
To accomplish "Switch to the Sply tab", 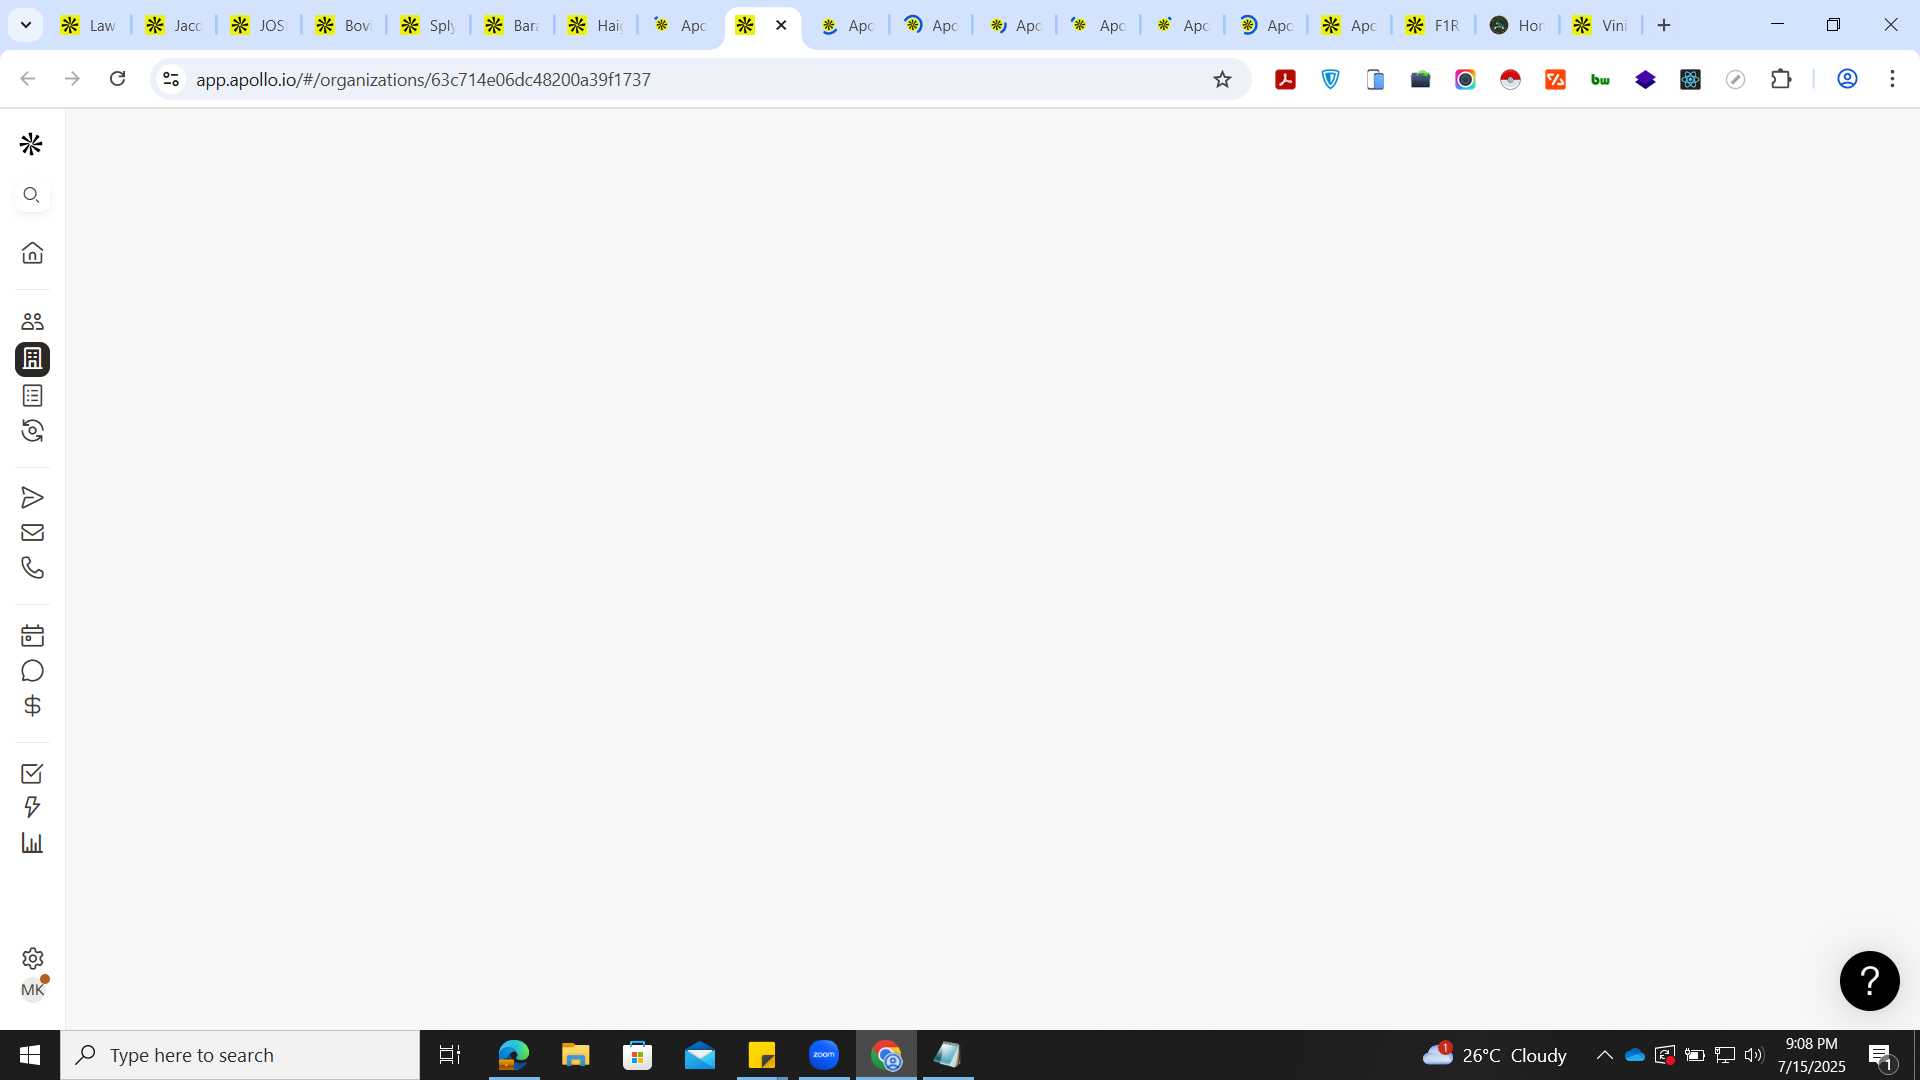I will (x=428, y=25).
